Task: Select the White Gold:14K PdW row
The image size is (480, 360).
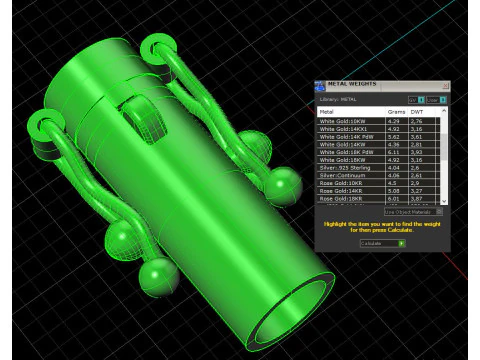Action: coord(378,137)
